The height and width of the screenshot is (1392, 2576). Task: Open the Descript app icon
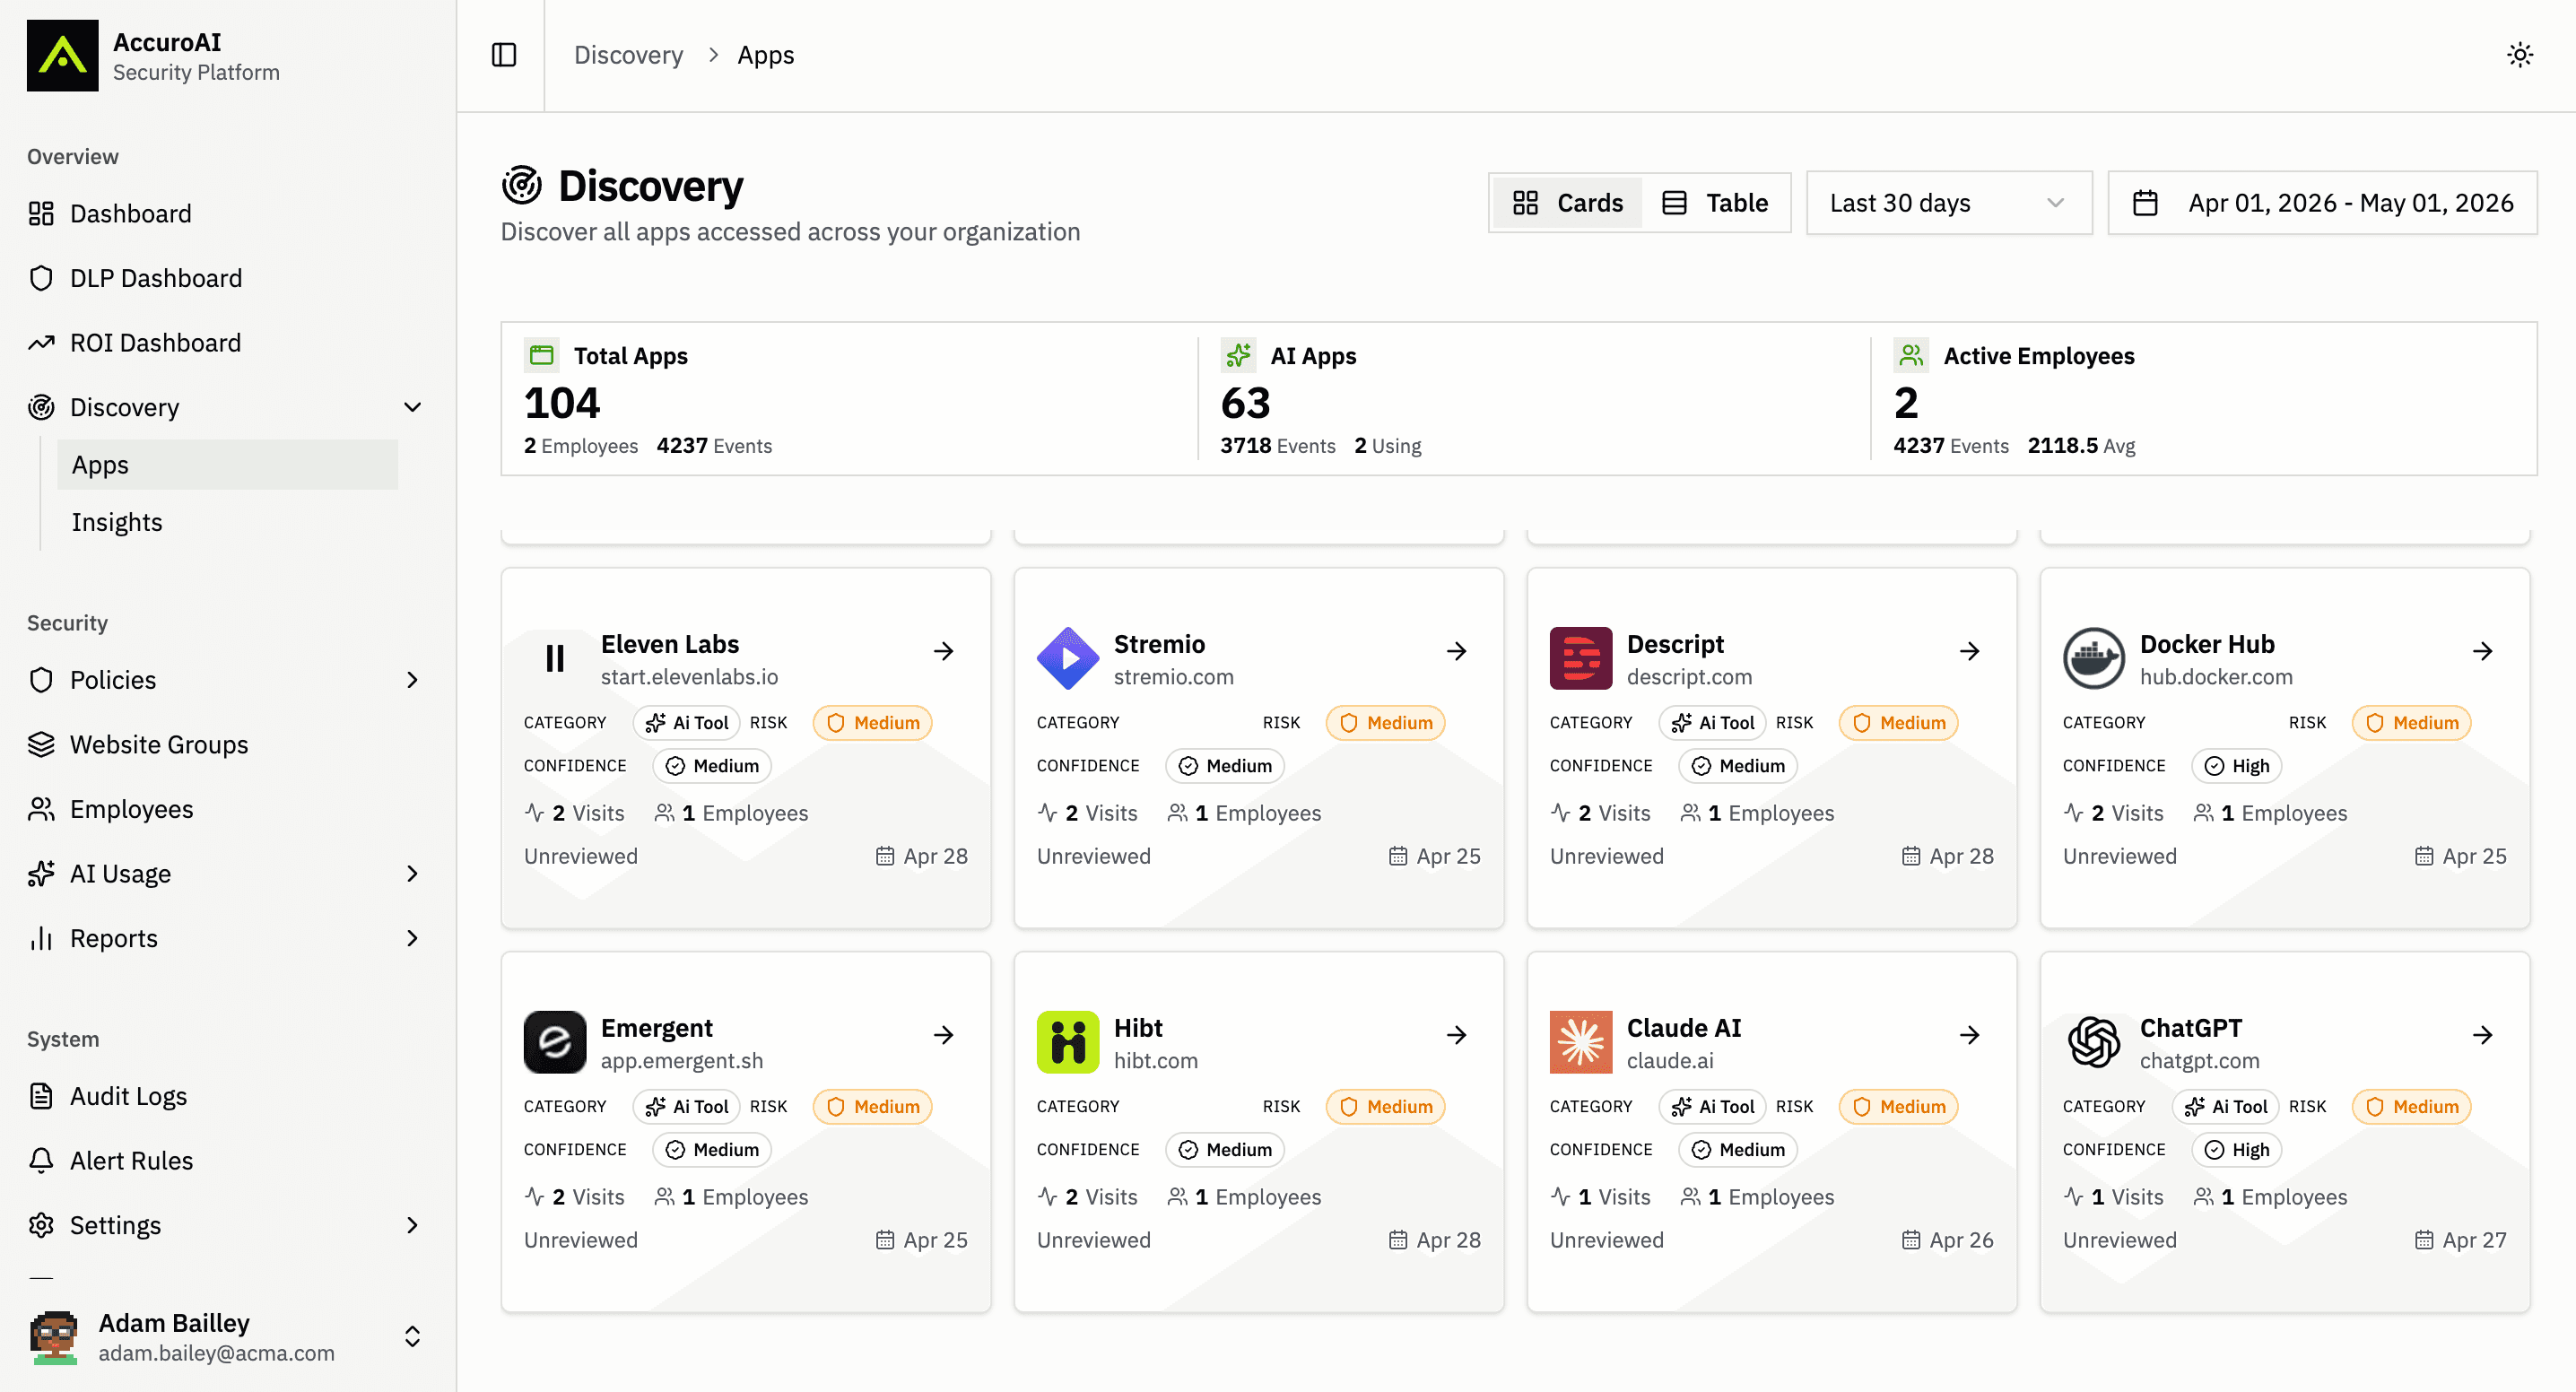click(1581, 658)
